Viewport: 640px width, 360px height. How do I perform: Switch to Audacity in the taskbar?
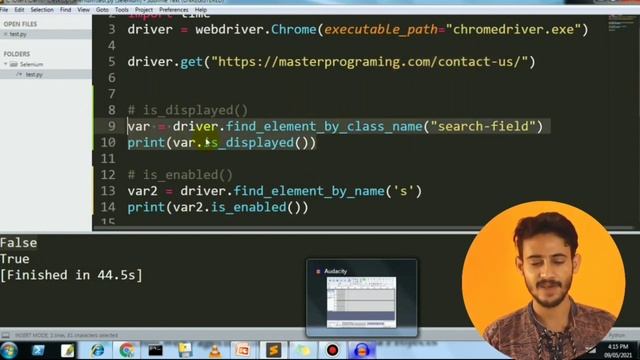coord(362,350)
